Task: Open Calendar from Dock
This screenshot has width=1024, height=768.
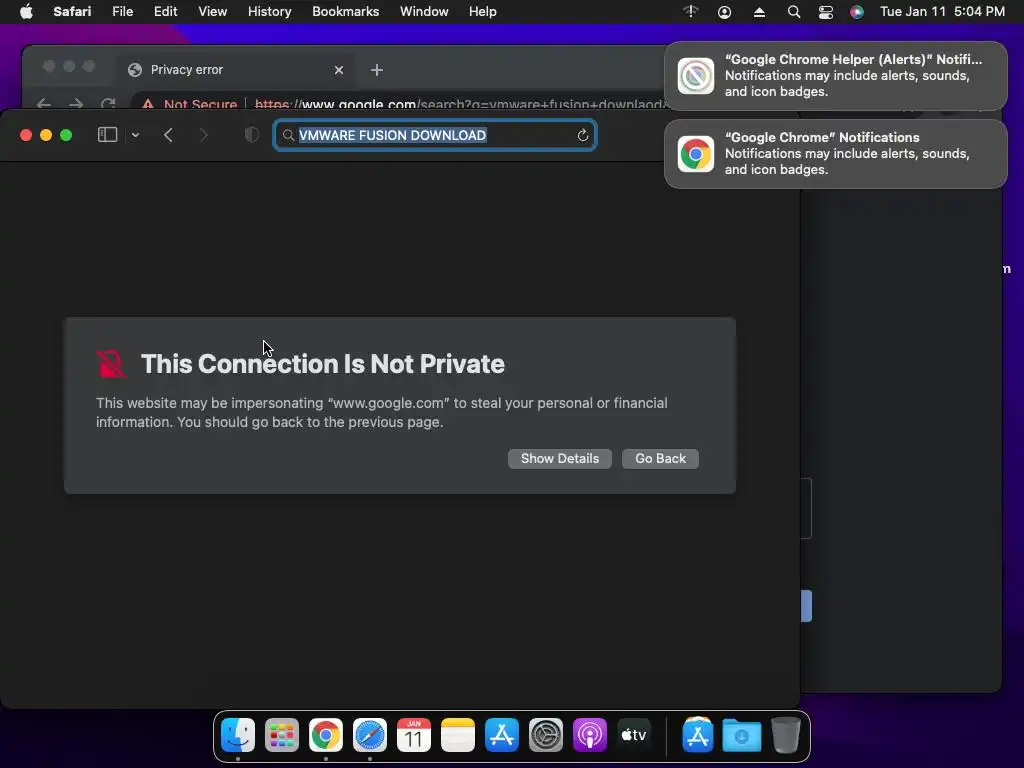Action: coord(413,735)
